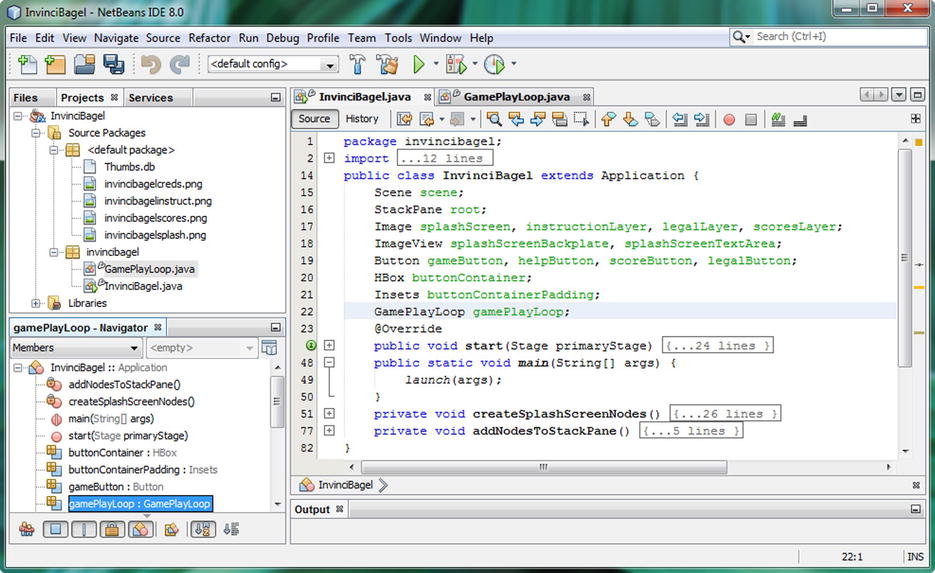This screenshot has width=935, height=573.
Task: Switch to the GamePlayLoop.java editor tab
Action: pos(516,97)
